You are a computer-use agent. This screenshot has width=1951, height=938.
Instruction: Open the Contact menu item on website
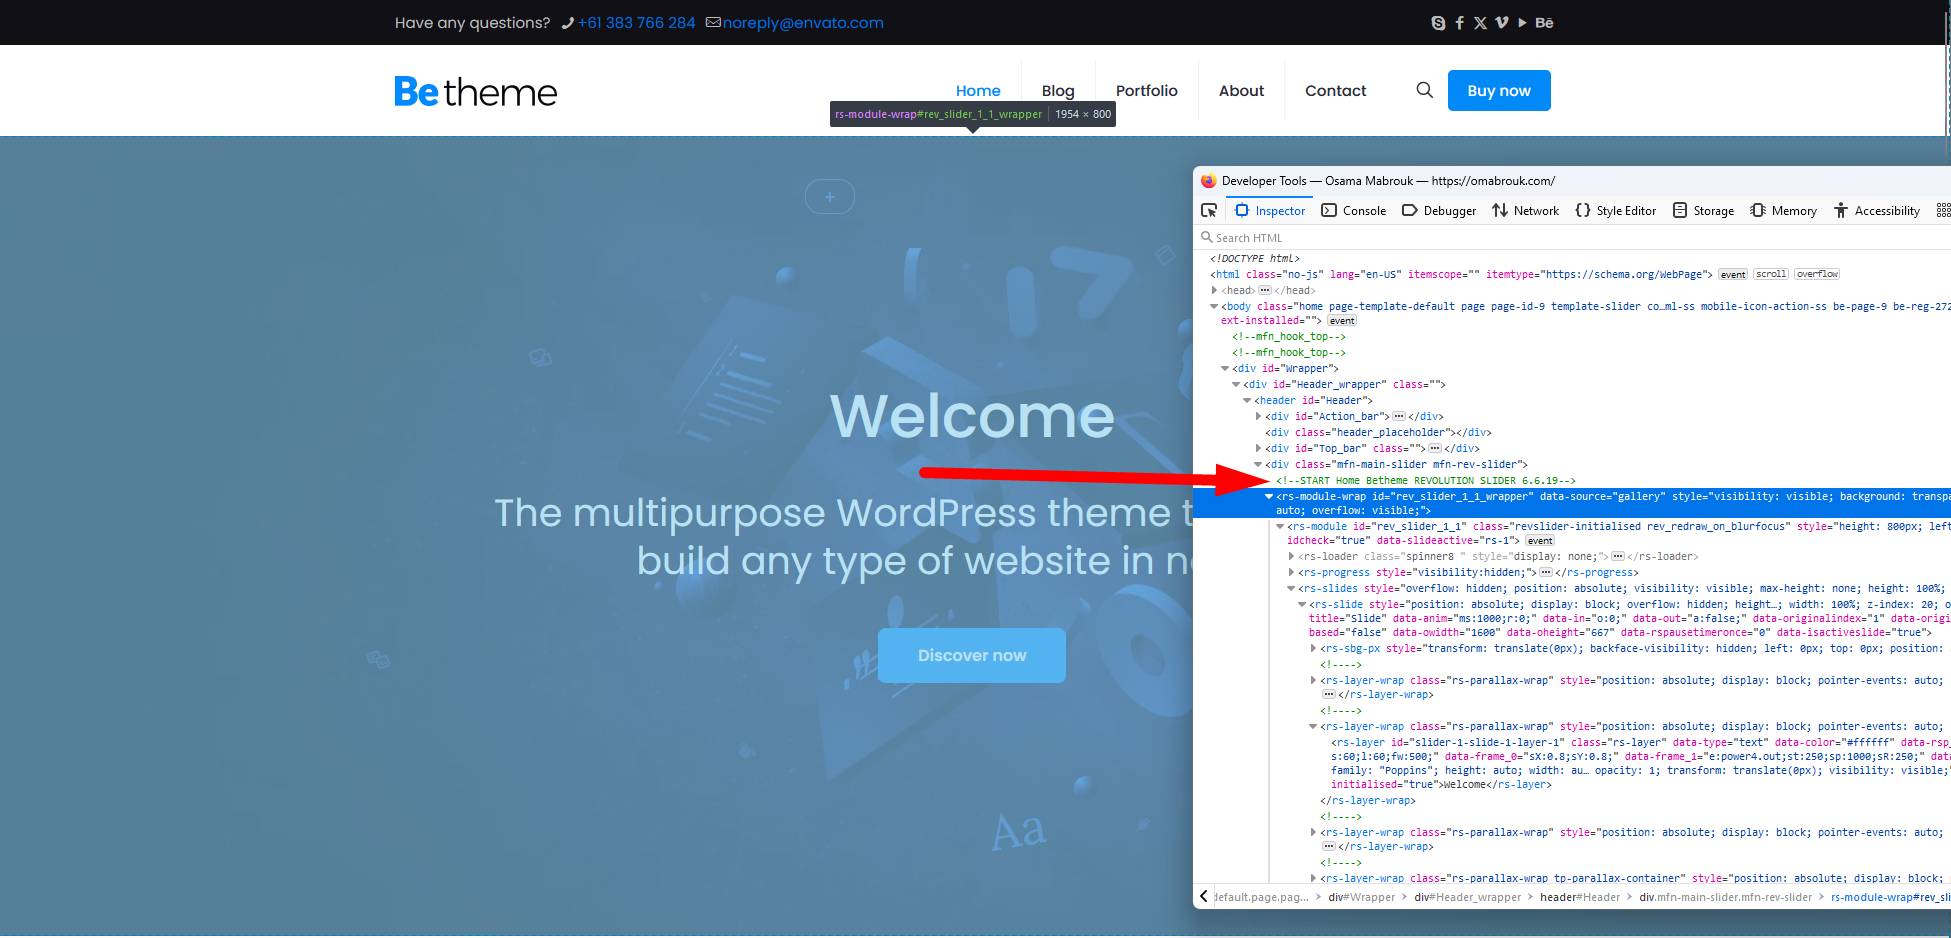[1335, 91]
